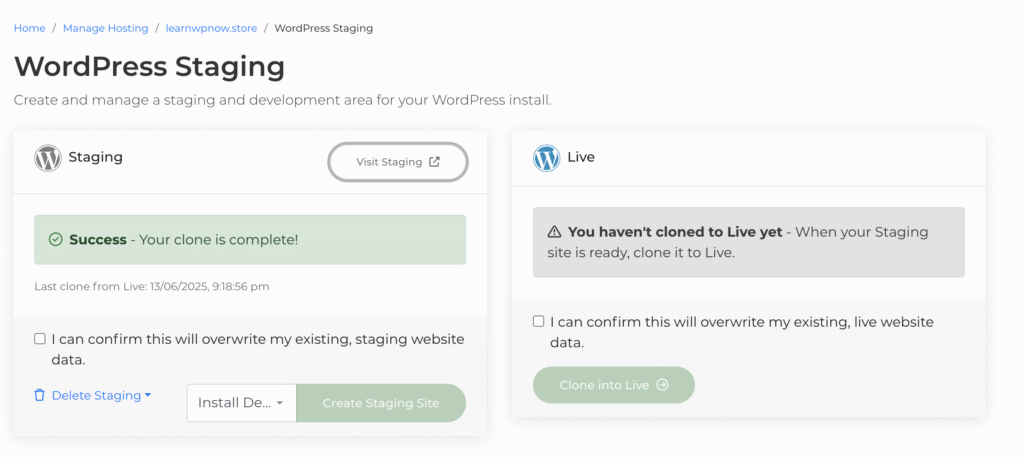Click the WordPress Staging page heading
Screen dimensions: 1024x457
click(x=149, y=67)
